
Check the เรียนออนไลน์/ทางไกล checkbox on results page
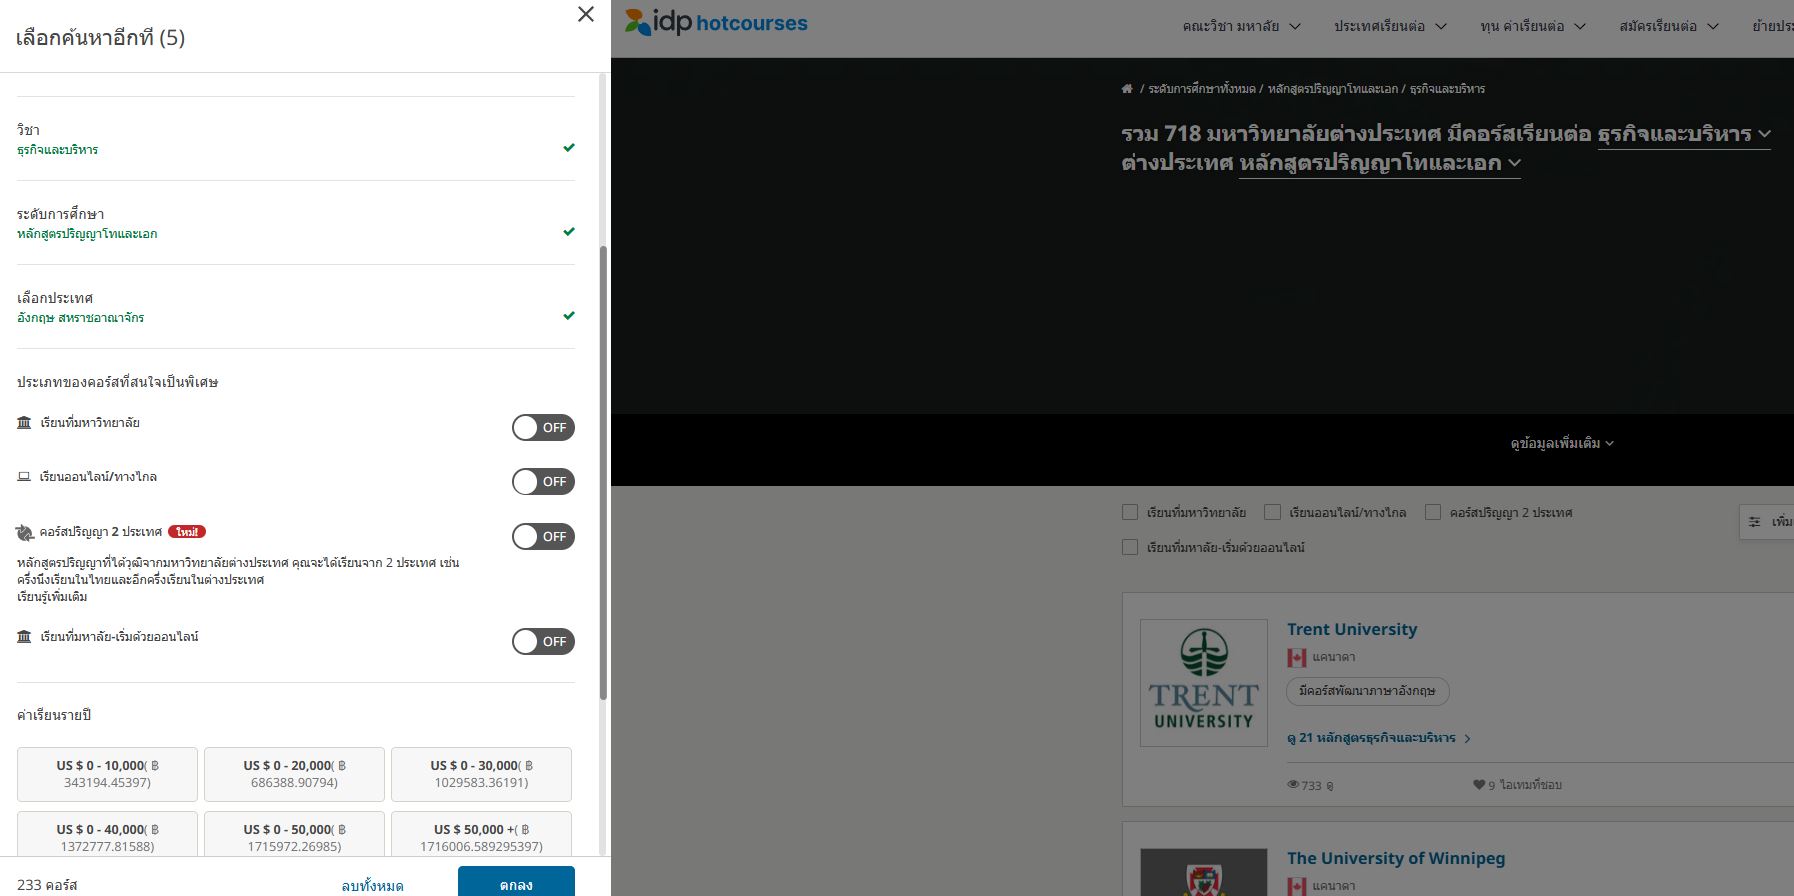coord(1272,512)
